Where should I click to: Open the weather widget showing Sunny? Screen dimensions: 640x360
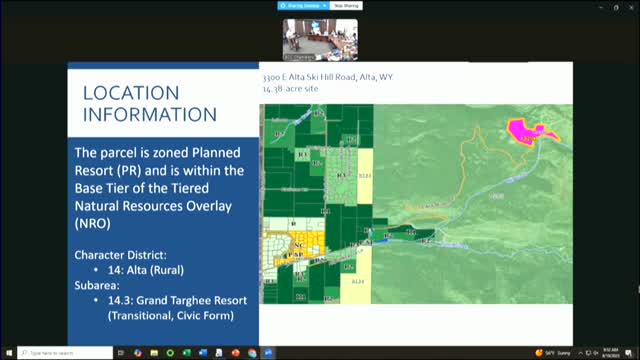(553, 353)
